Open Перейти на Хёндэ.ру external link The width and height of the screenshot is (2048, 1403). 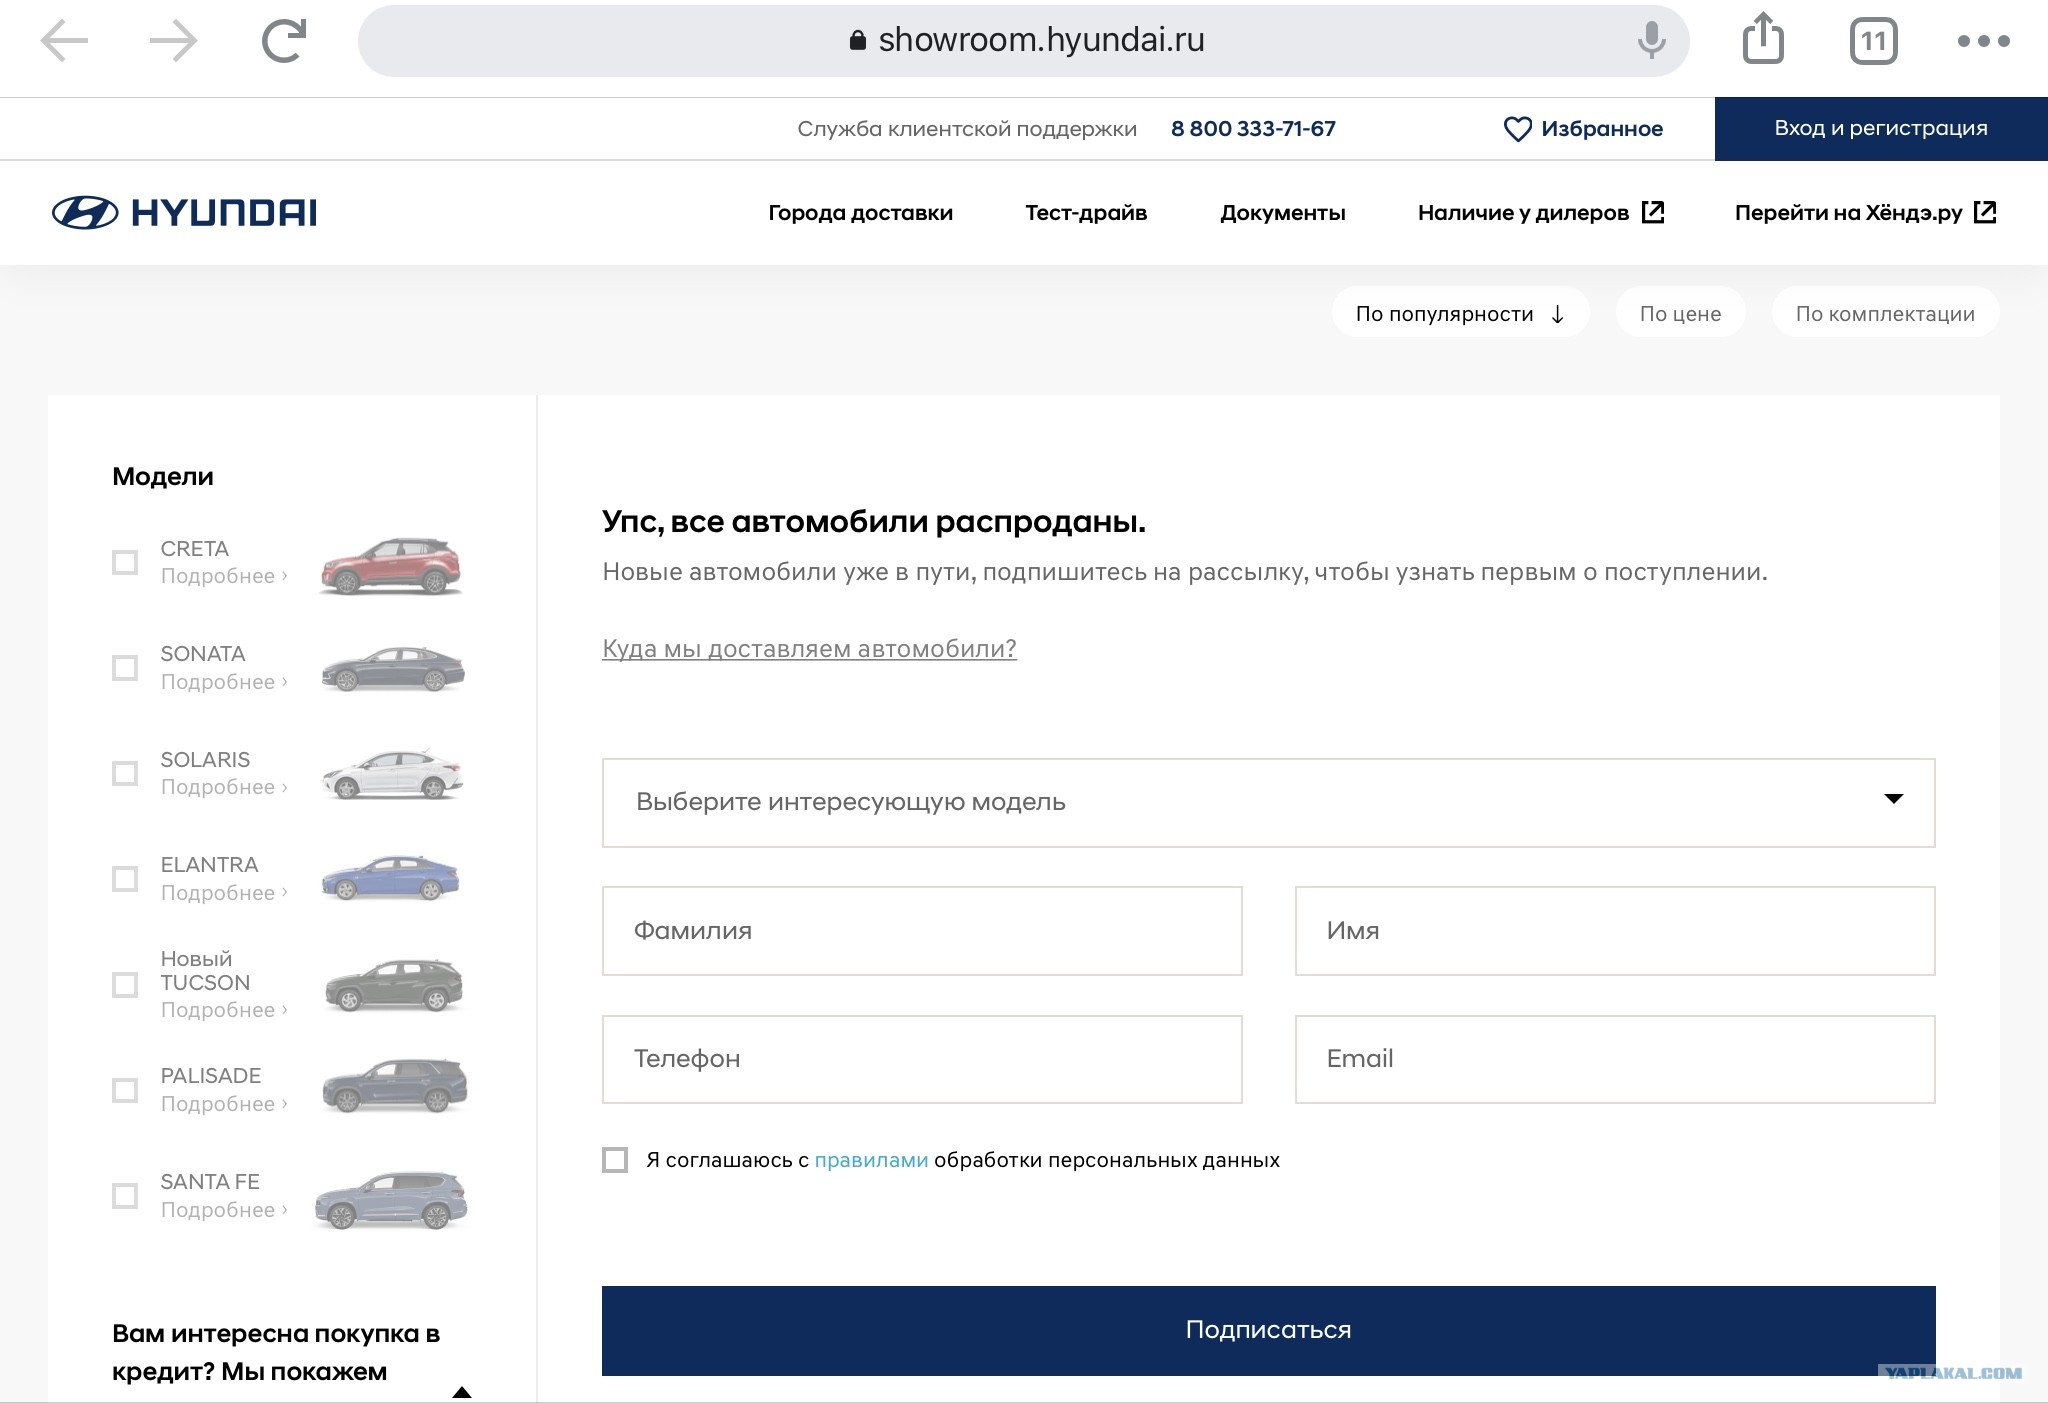pyautogui.click(x=1866, y=213)
